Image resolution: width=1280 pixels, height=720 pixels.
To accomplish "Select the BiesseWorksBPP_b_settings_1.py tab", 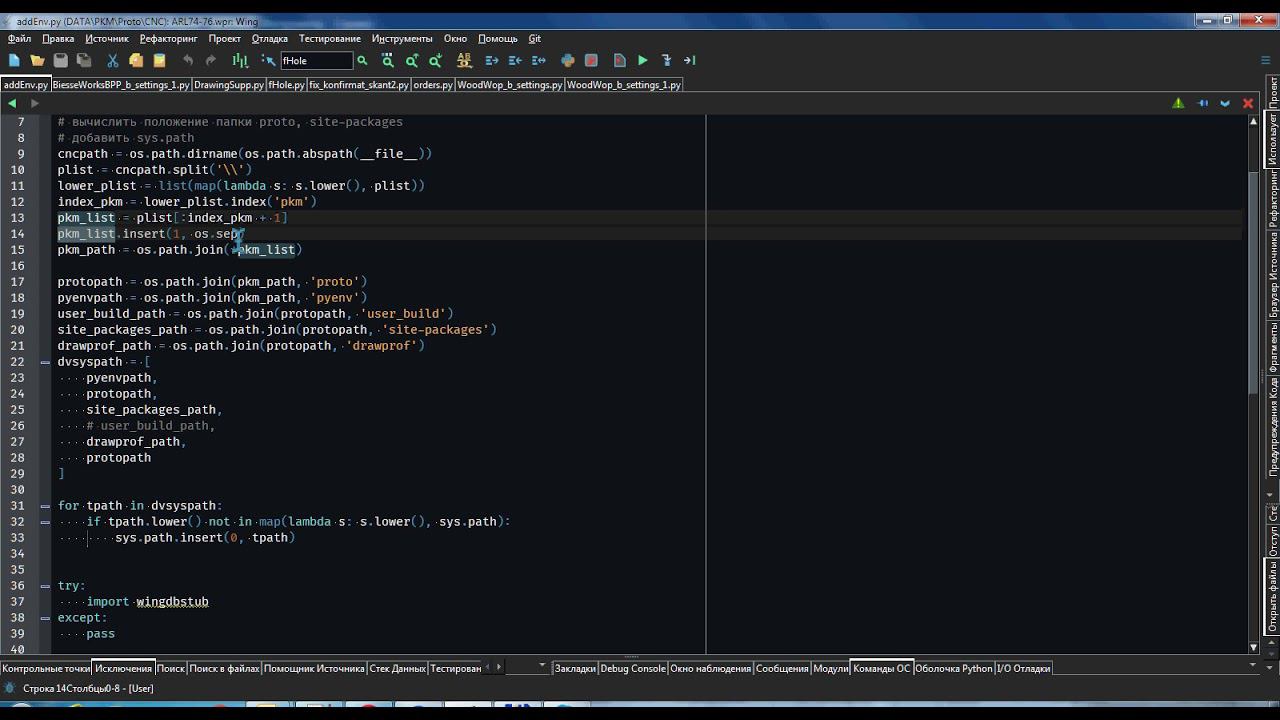I will (x=121, y=85).
